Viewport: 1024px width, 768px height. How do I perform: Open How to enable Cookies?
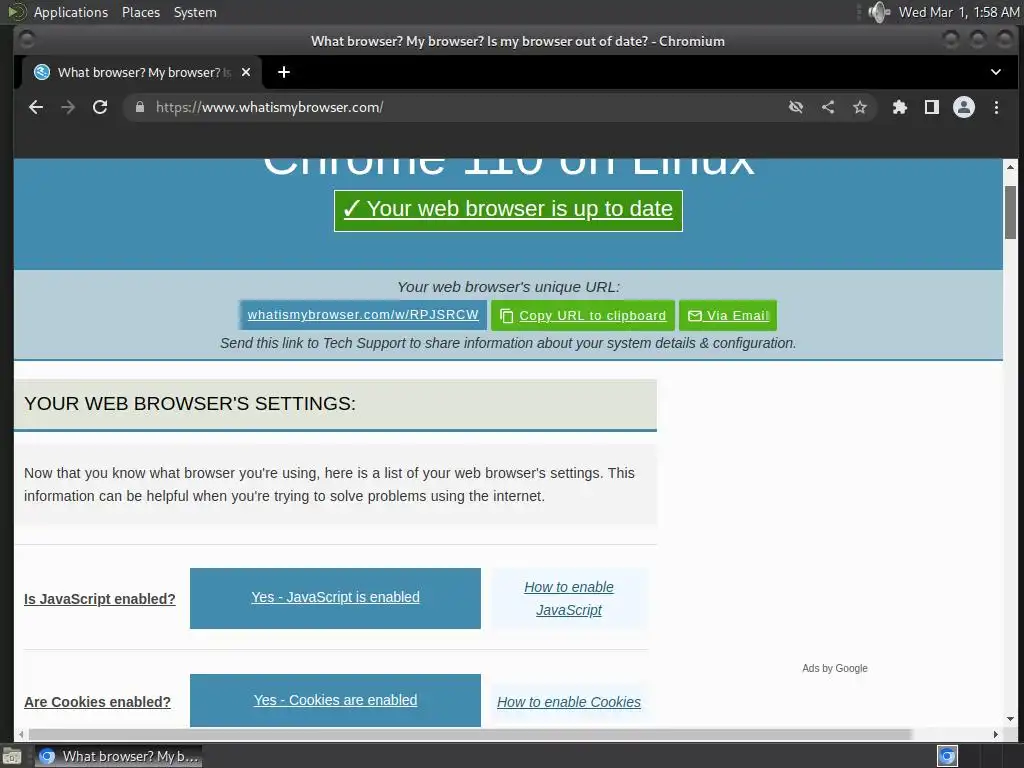569,702
